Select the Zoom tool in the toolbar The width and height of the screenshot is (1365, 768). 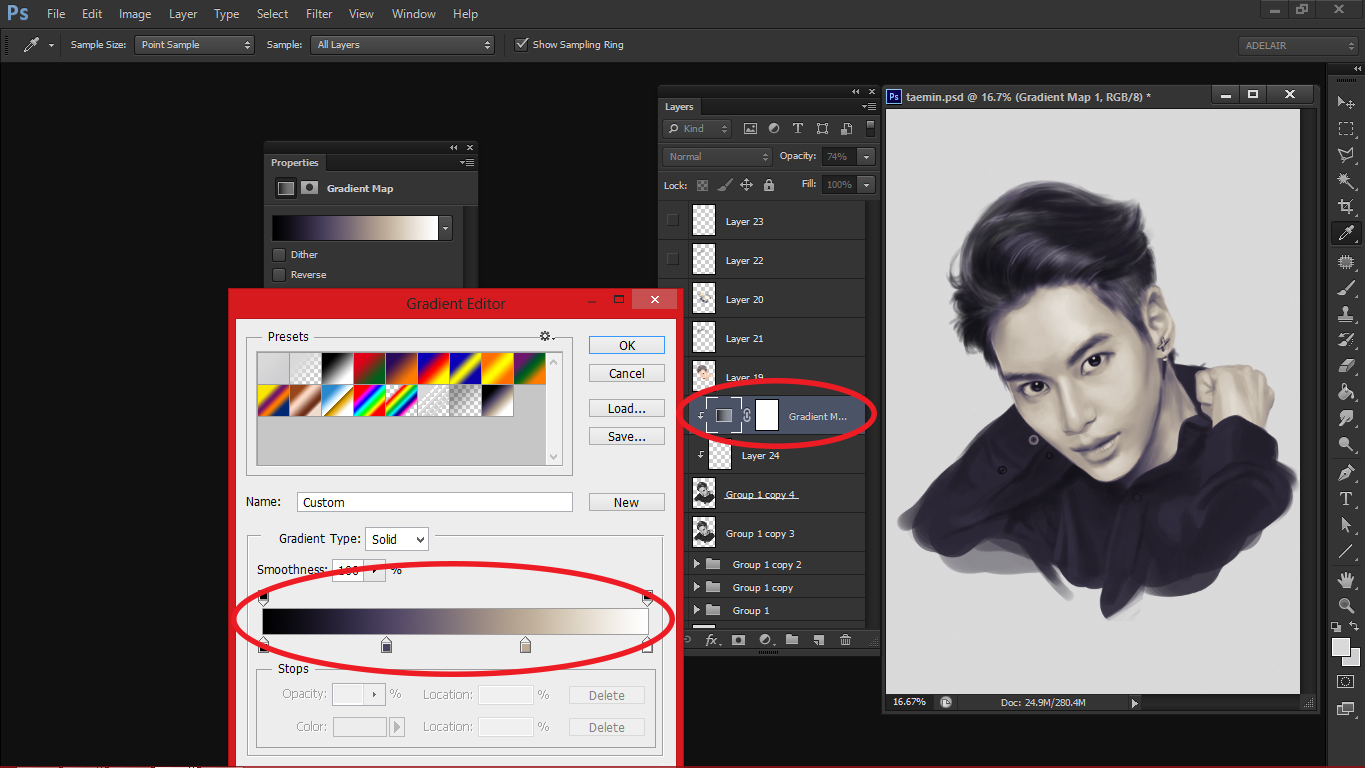pos(1346,605)
